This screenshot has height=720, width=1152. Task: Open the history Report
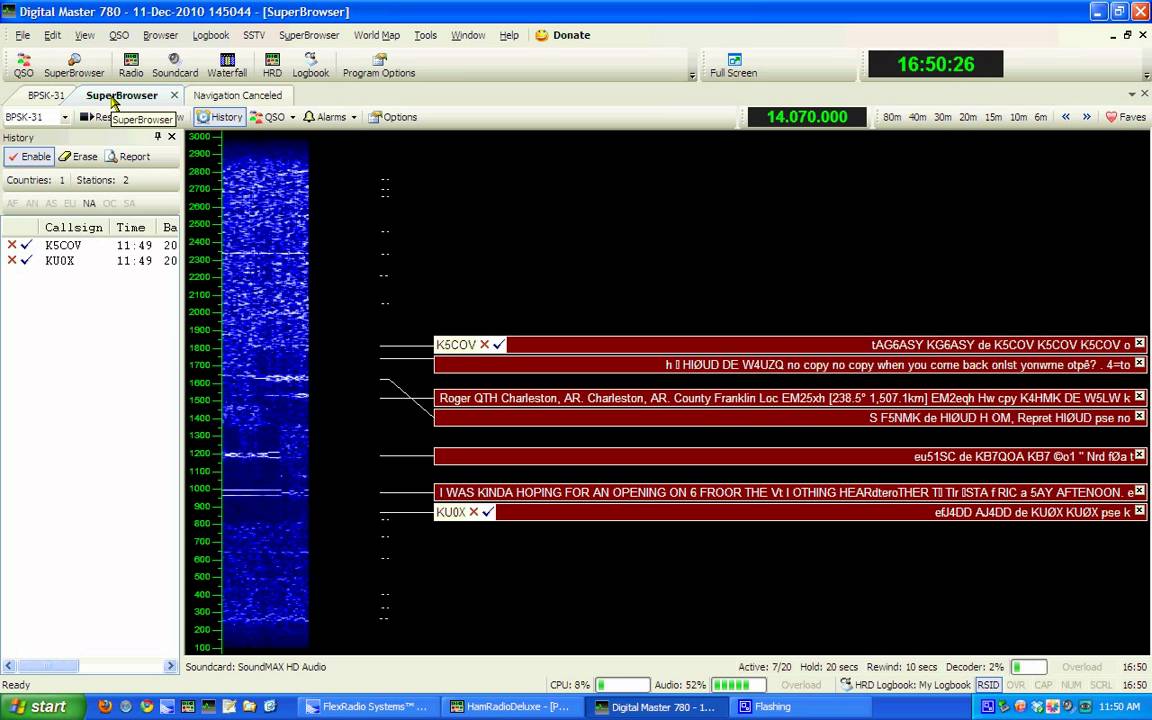pos(128,156)
